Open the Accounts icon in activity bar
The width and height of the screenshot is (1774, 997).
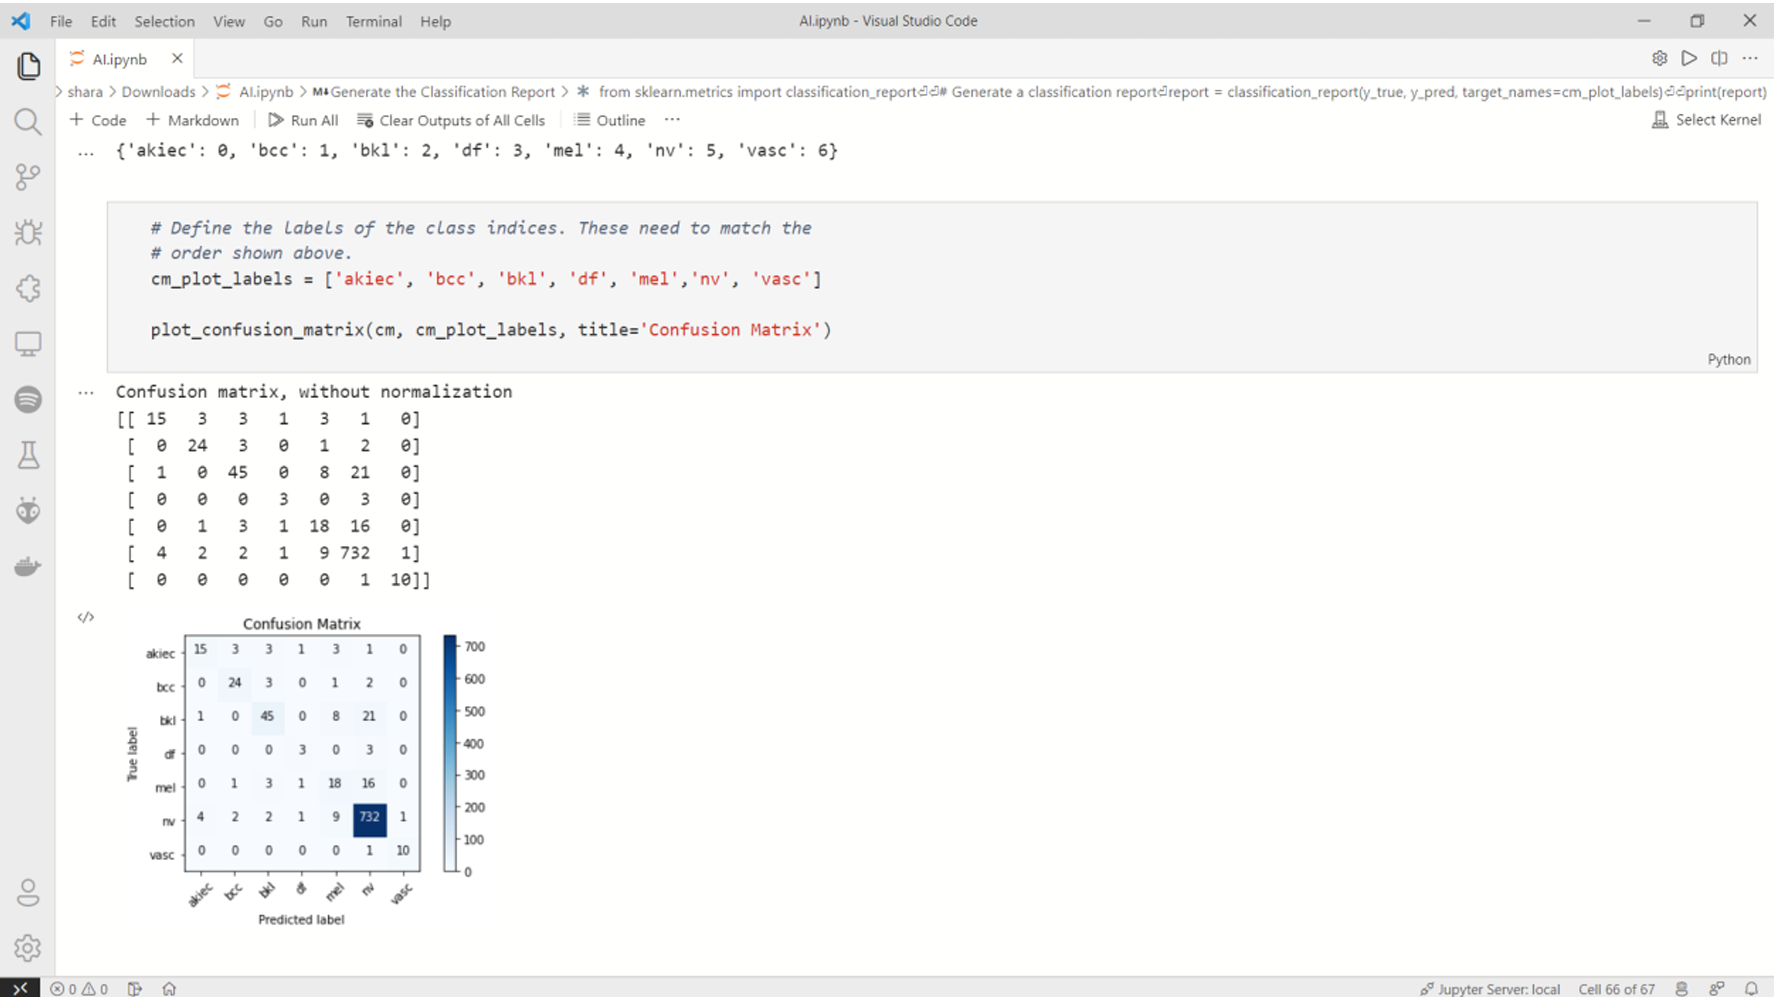(x=28, y=892)
